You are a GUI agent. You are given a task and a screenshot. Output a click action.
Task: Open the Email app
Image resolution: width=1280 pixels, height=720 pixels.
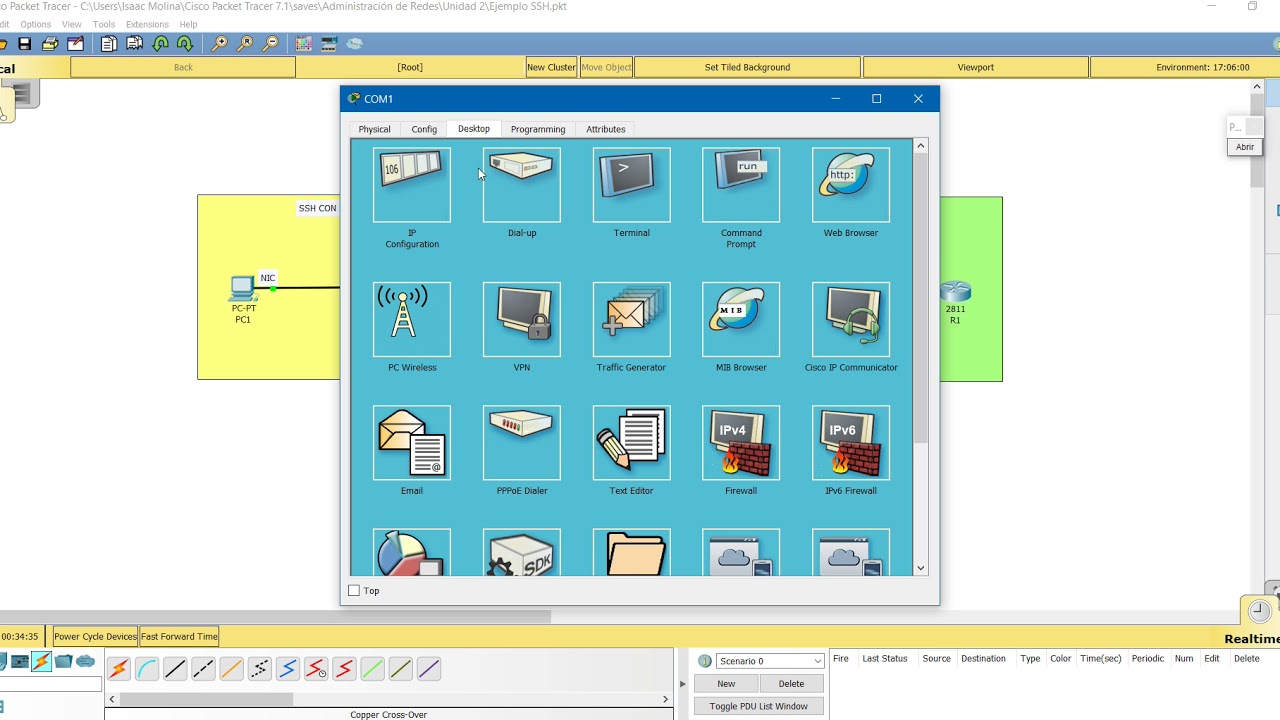[412, 443]
